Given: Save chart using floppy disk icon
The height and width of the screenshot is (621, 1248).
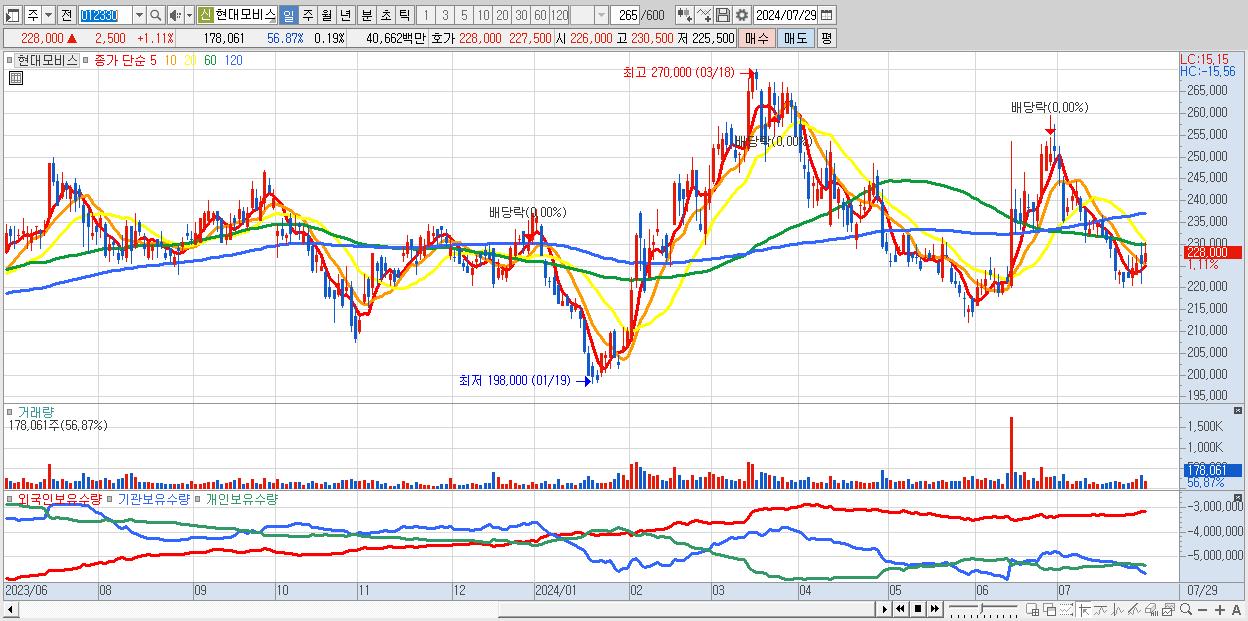Looking at the screenshot, I should tap(723, 15).
